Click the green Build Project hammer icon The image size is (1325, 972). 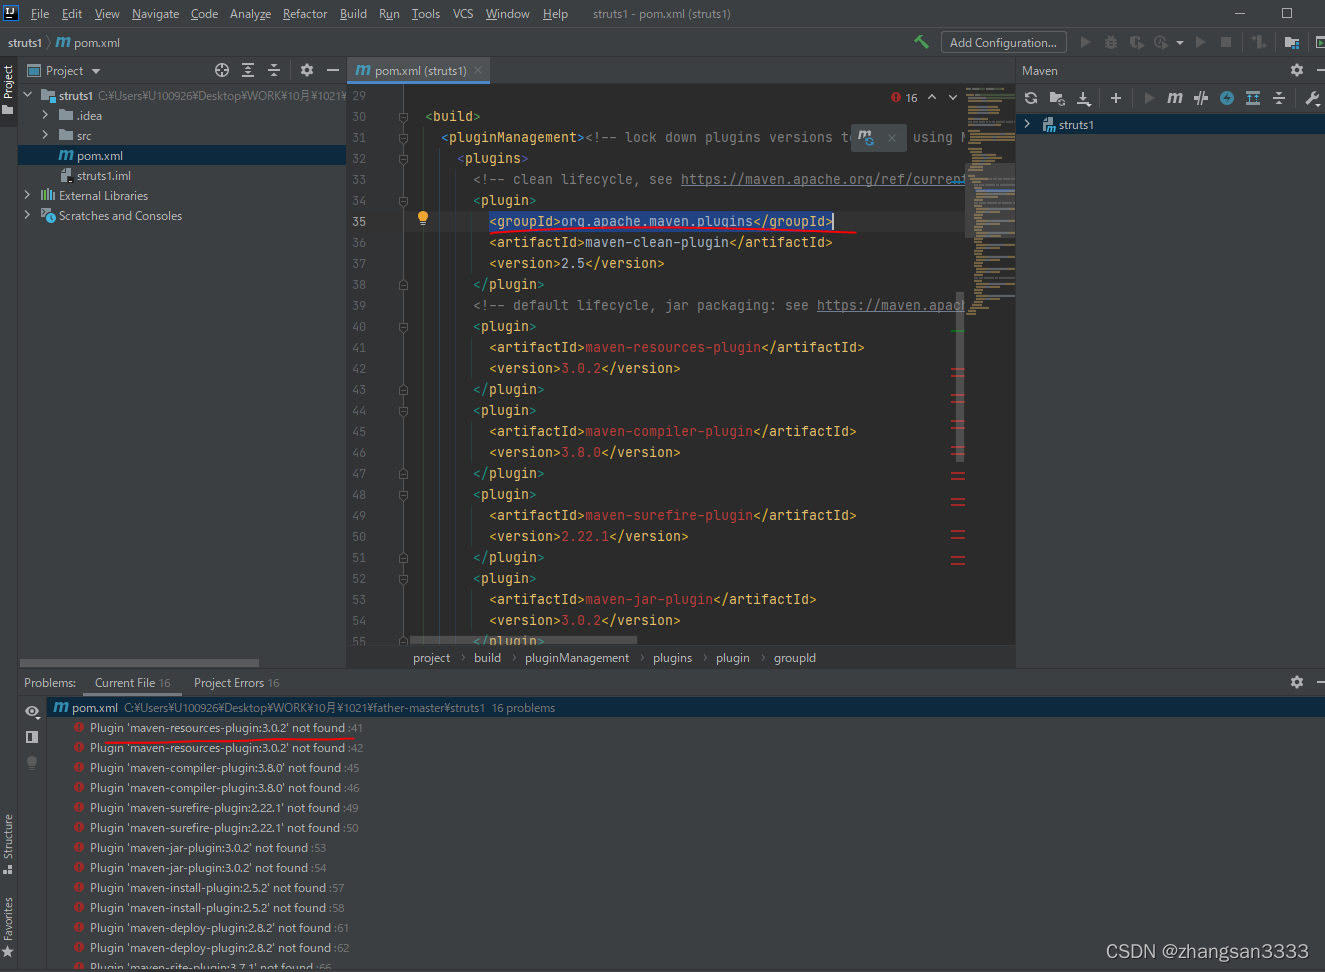[921, 42]
